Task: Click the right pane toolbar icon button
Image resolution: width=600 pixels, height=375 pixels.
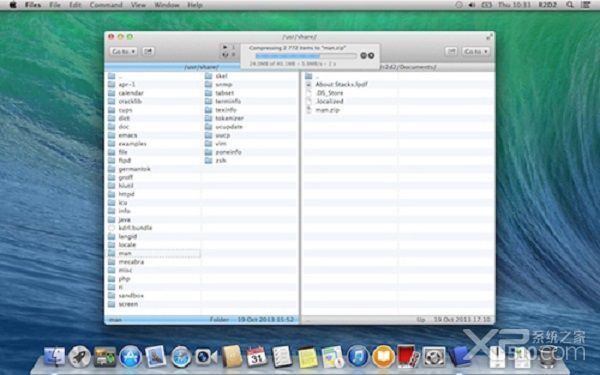Action: click(x=451, y=51)
